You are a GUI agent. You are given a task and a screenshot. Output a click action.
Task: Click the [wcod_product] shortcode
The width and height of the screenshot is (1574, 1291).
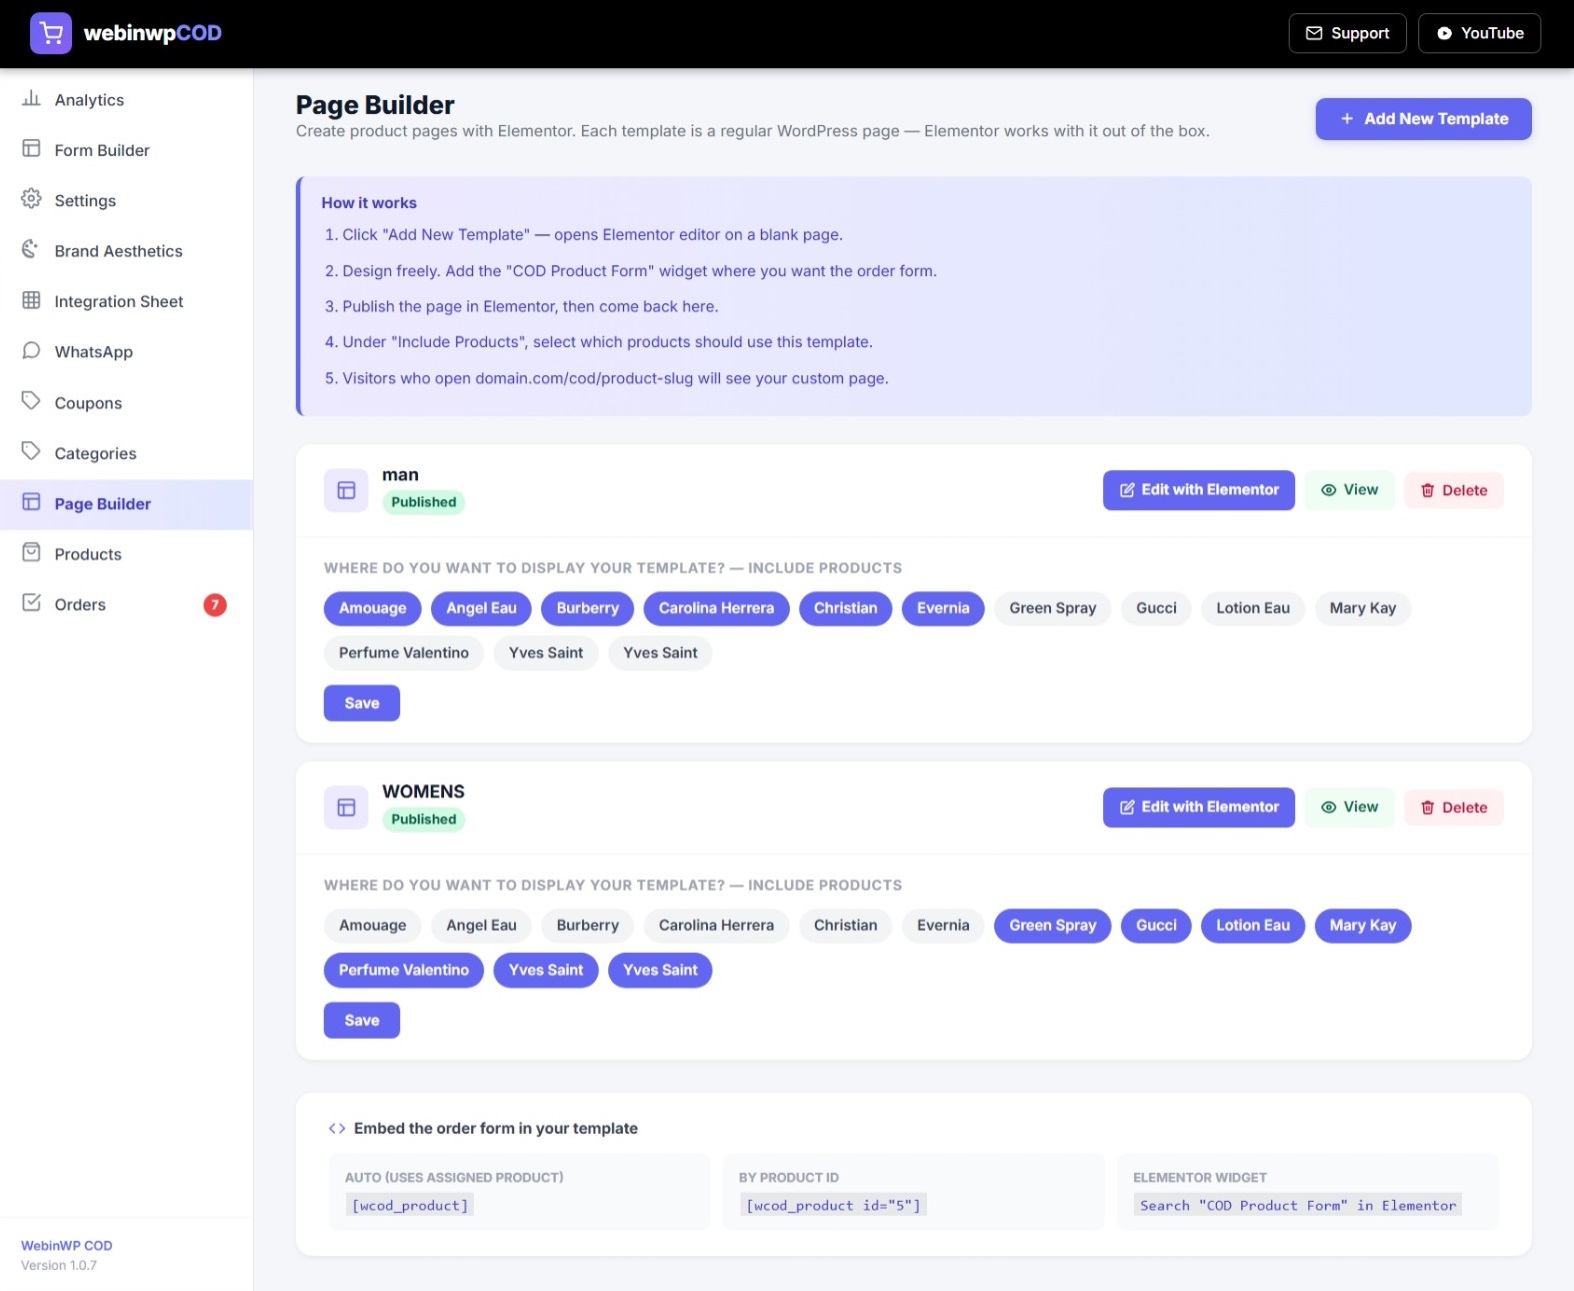410,1205
